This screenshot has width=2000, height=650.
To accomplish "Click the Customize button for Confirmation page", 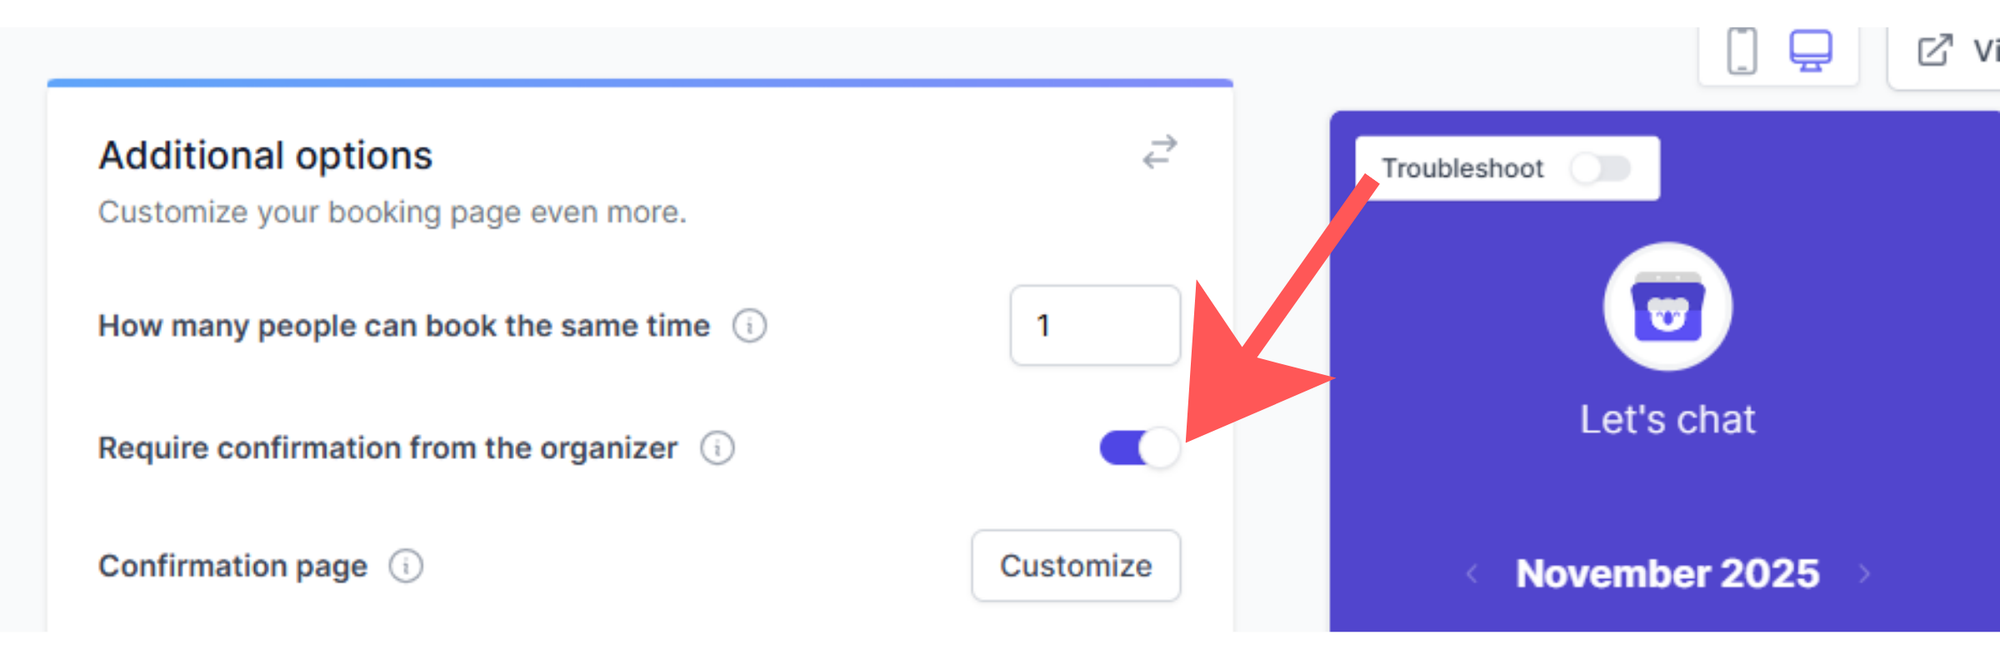I will (x=1076, y=566).
